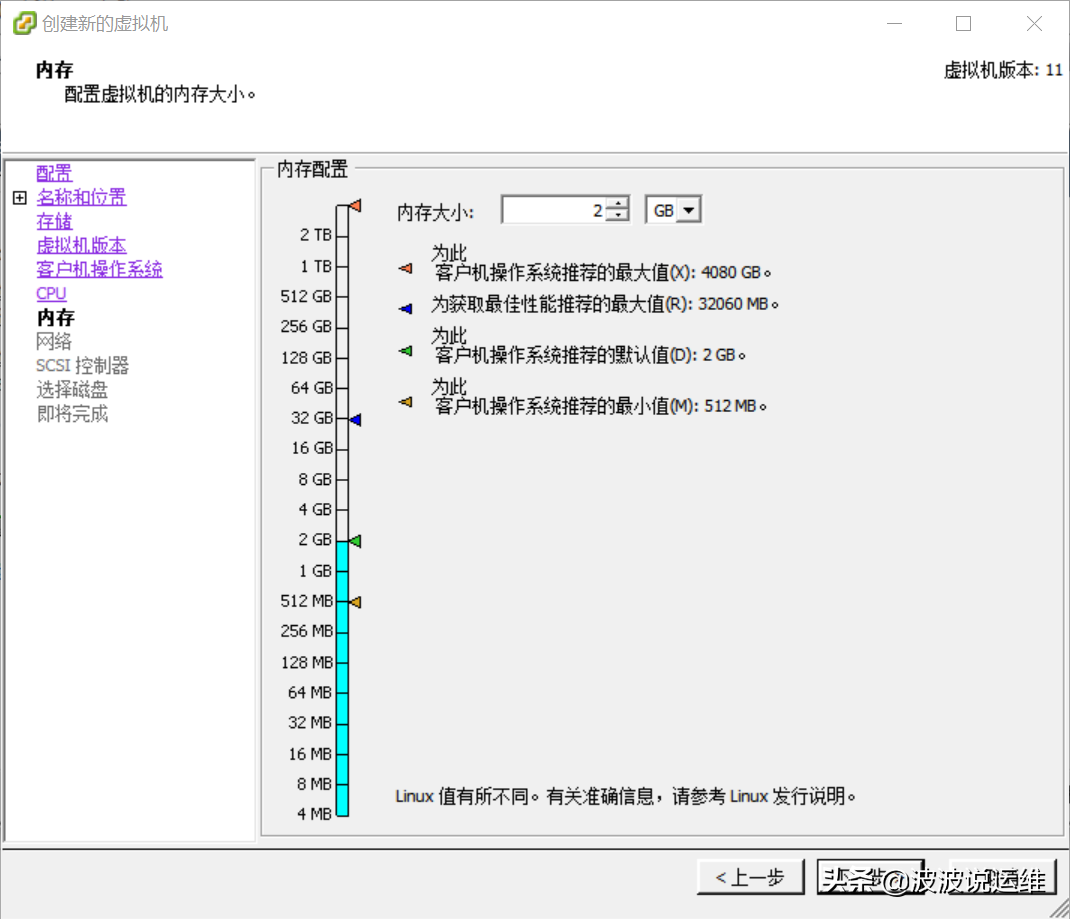
Task: Click the 8 GB scale label
Action: [315, 479]
